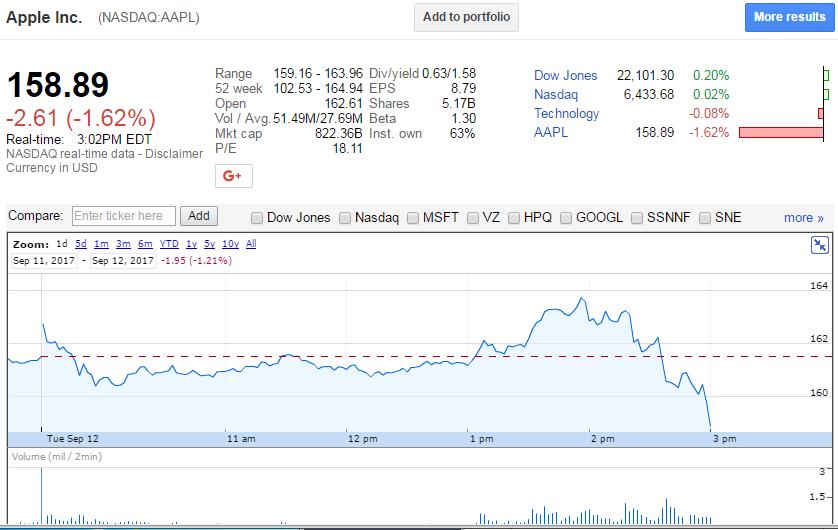Viewport: 838px width, 530px height.
Task: Select the YTD zoom range
Action: [169, 244]
